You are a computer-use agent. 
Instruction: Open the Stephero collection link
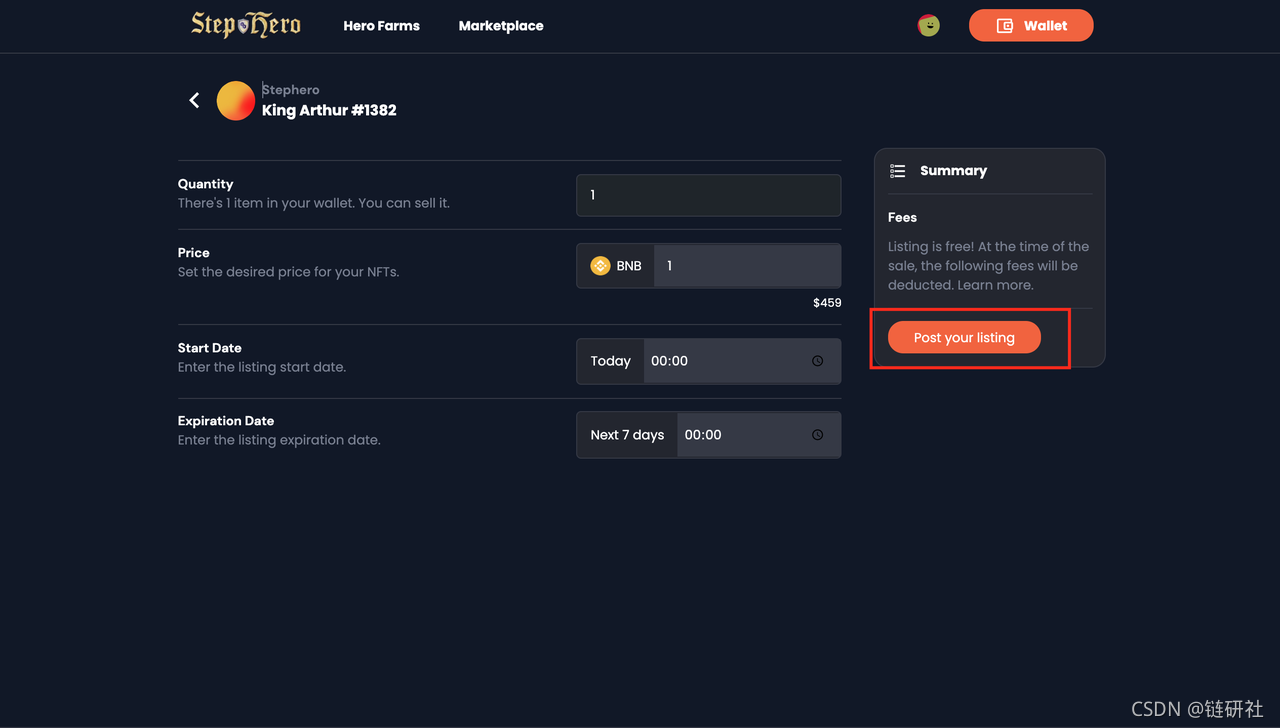point(291,90)
